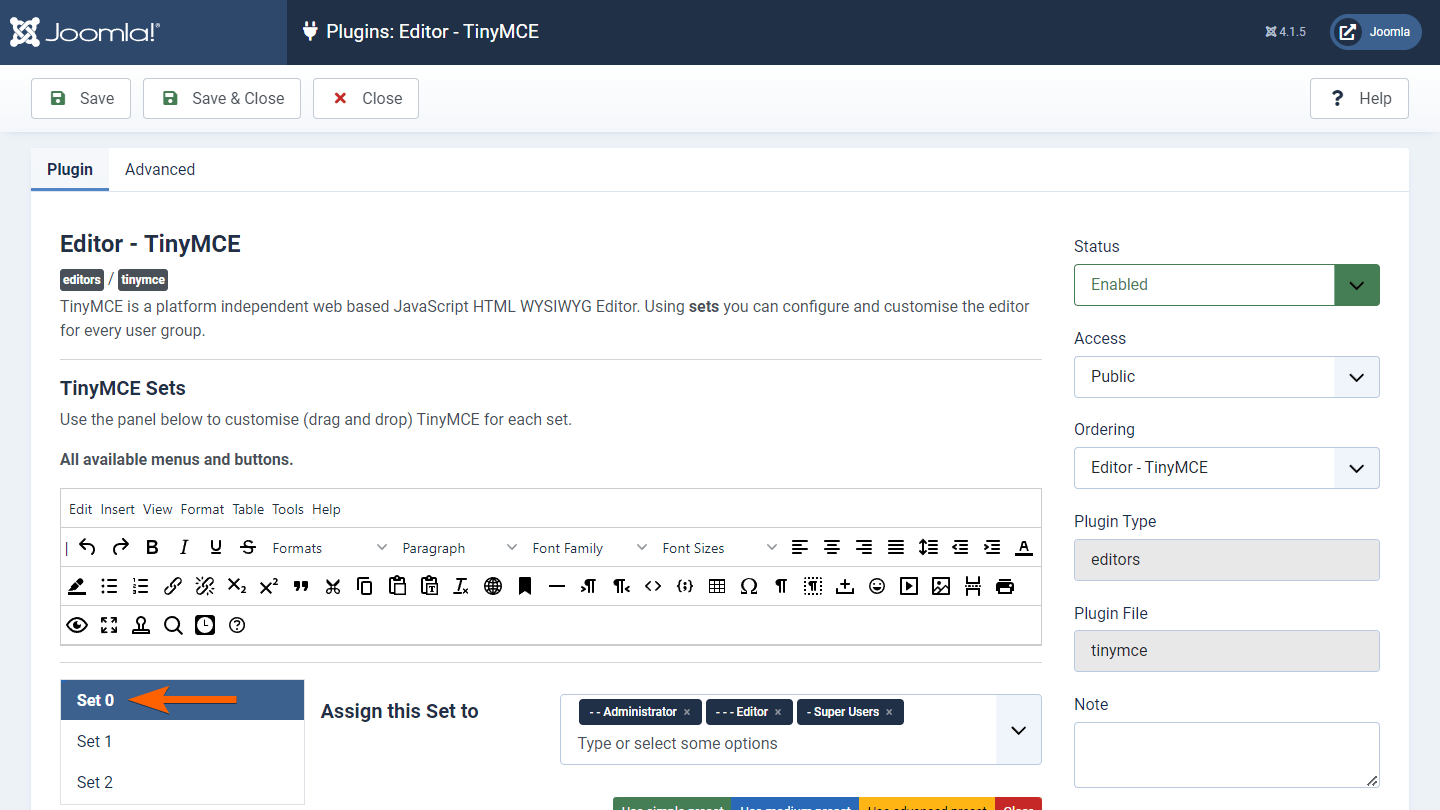
Task: Click the Bullet List icon
Action: (109, 586)
